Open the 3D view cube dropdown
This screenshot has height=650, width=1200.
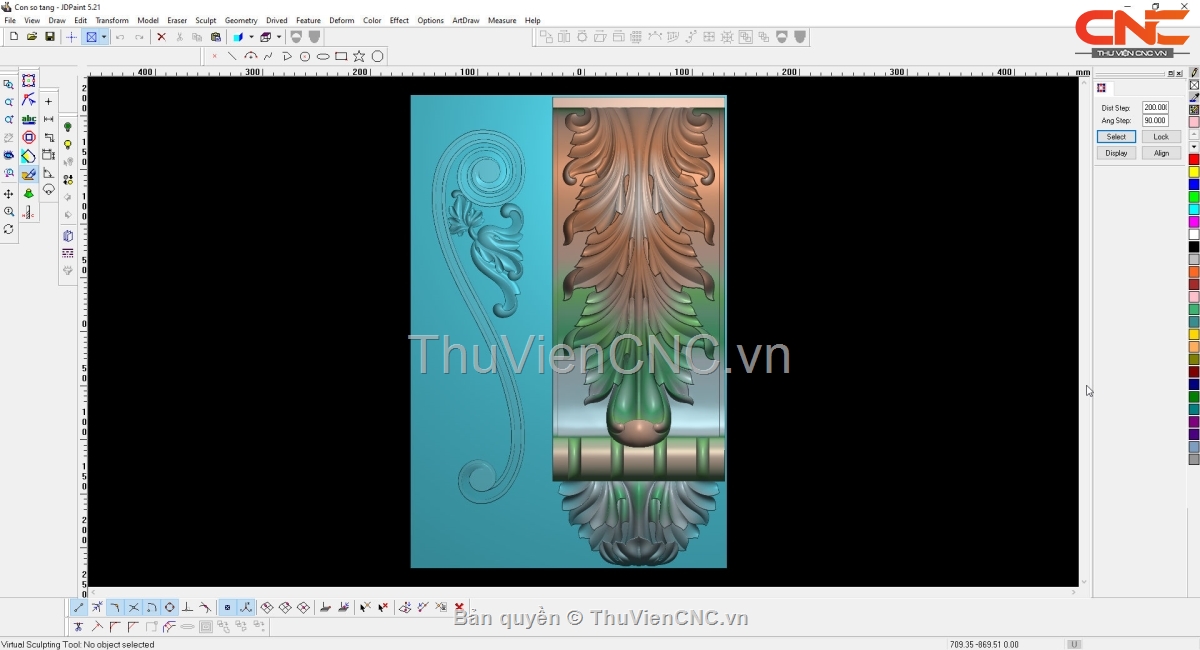click(x=251, y=37)
